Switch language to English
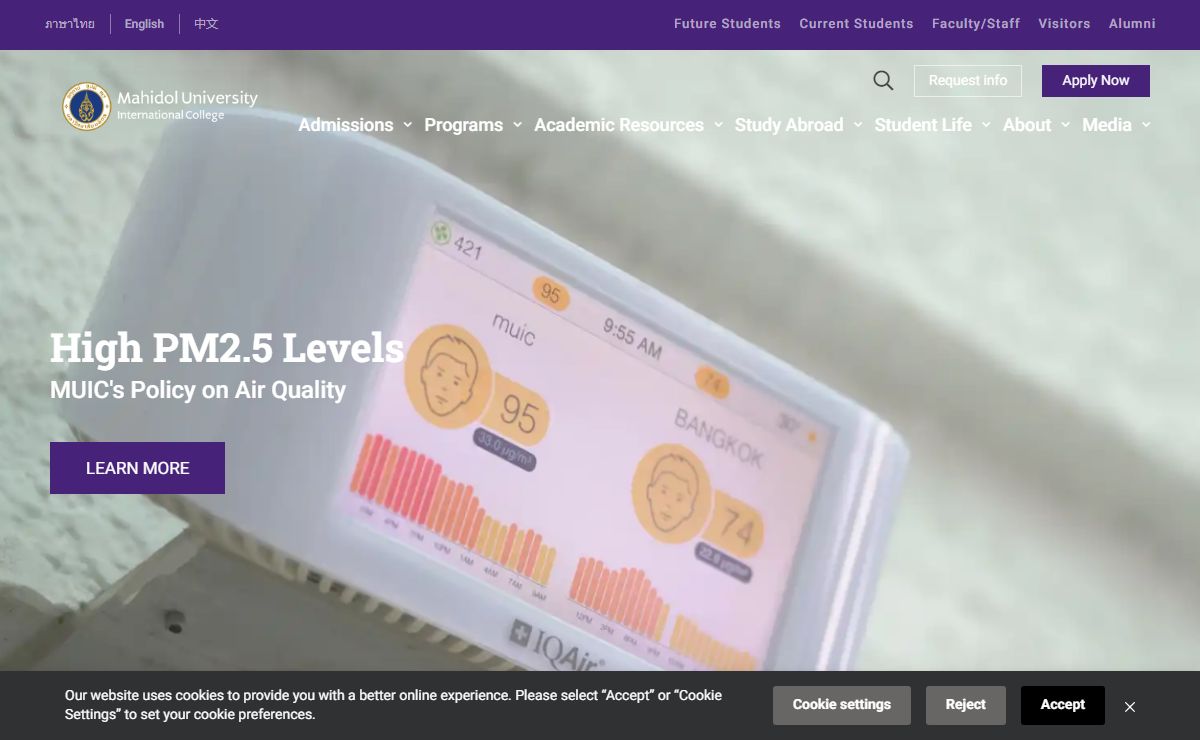Viewport: 1200px width, 740px height. 144,24
